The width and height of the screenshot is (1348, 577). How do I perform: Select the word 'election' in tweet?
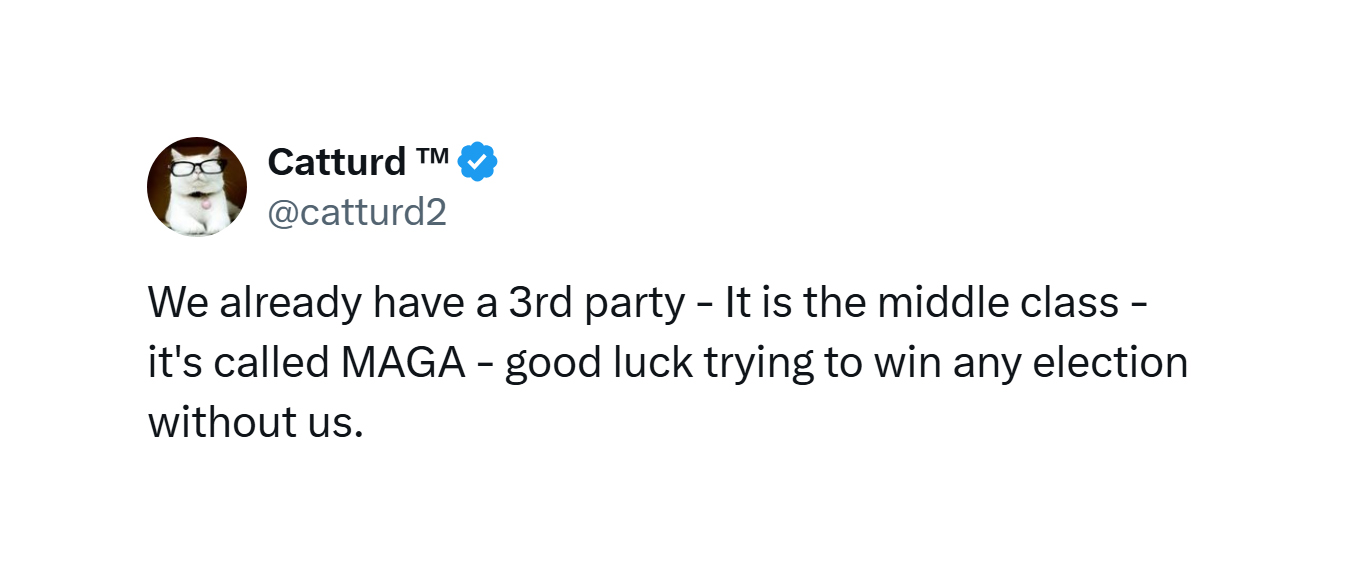point(1110,362)
